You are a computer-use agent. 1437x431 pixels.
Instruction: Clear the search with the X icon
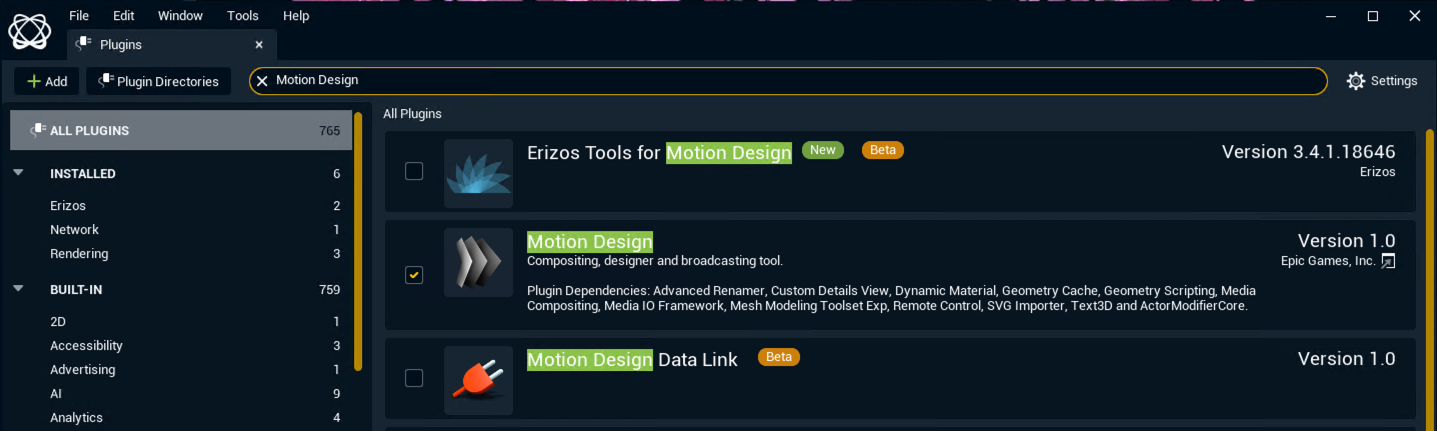point(262,81)
